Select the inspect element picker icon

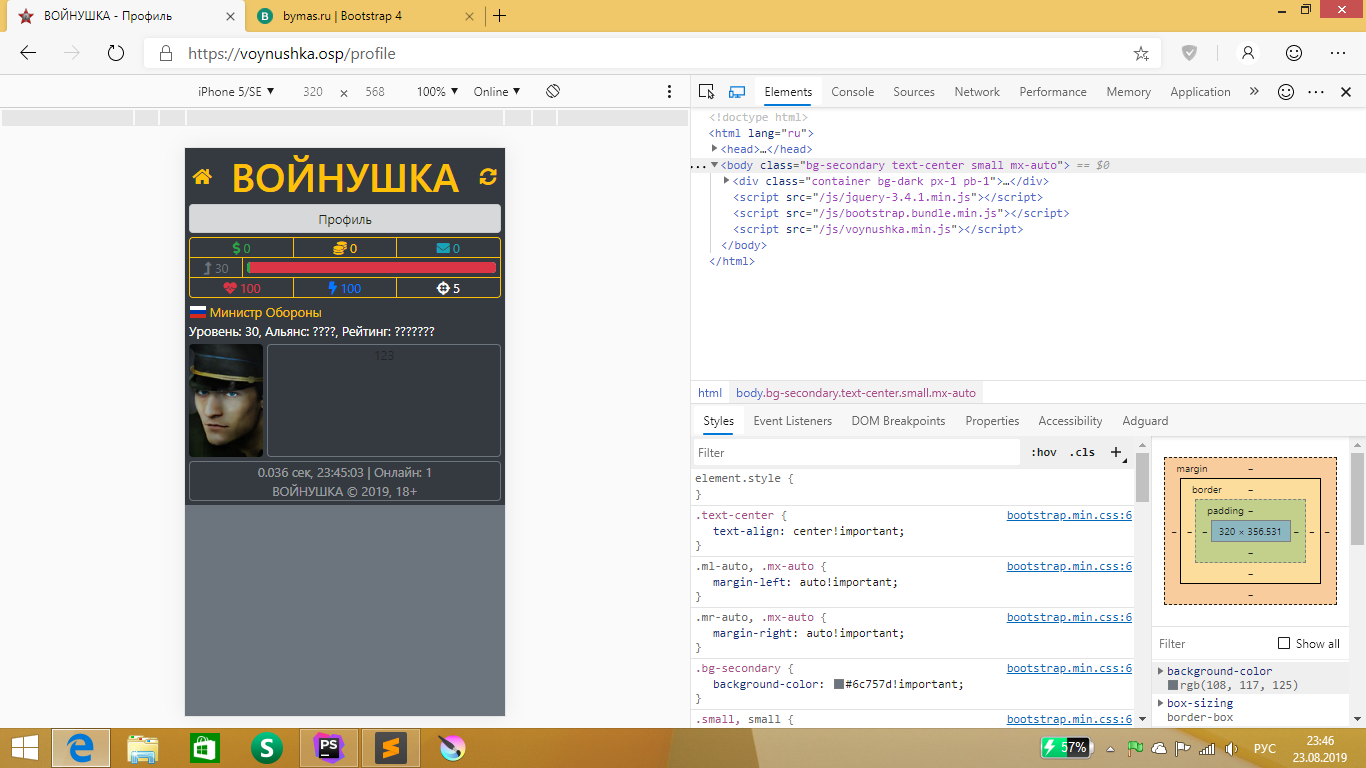[x=706, y=92]
